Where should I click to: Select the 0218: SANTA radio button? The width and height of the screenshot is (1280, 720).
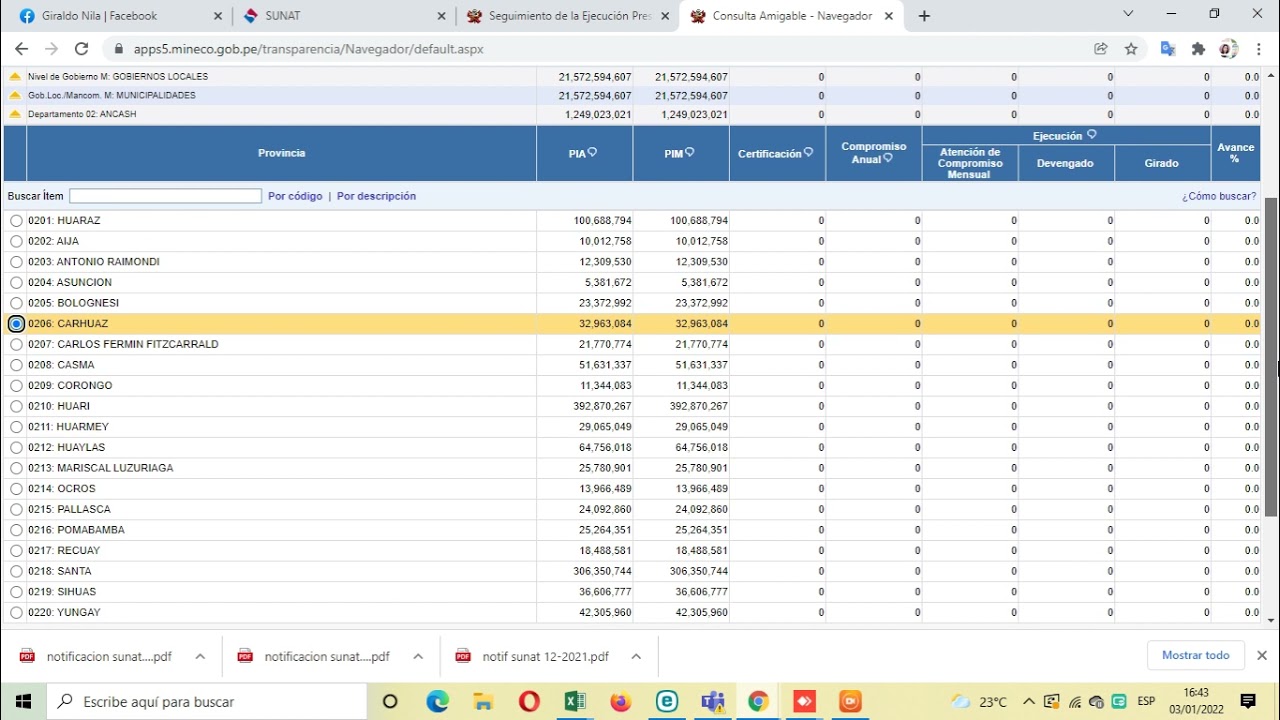coord(16,571)
